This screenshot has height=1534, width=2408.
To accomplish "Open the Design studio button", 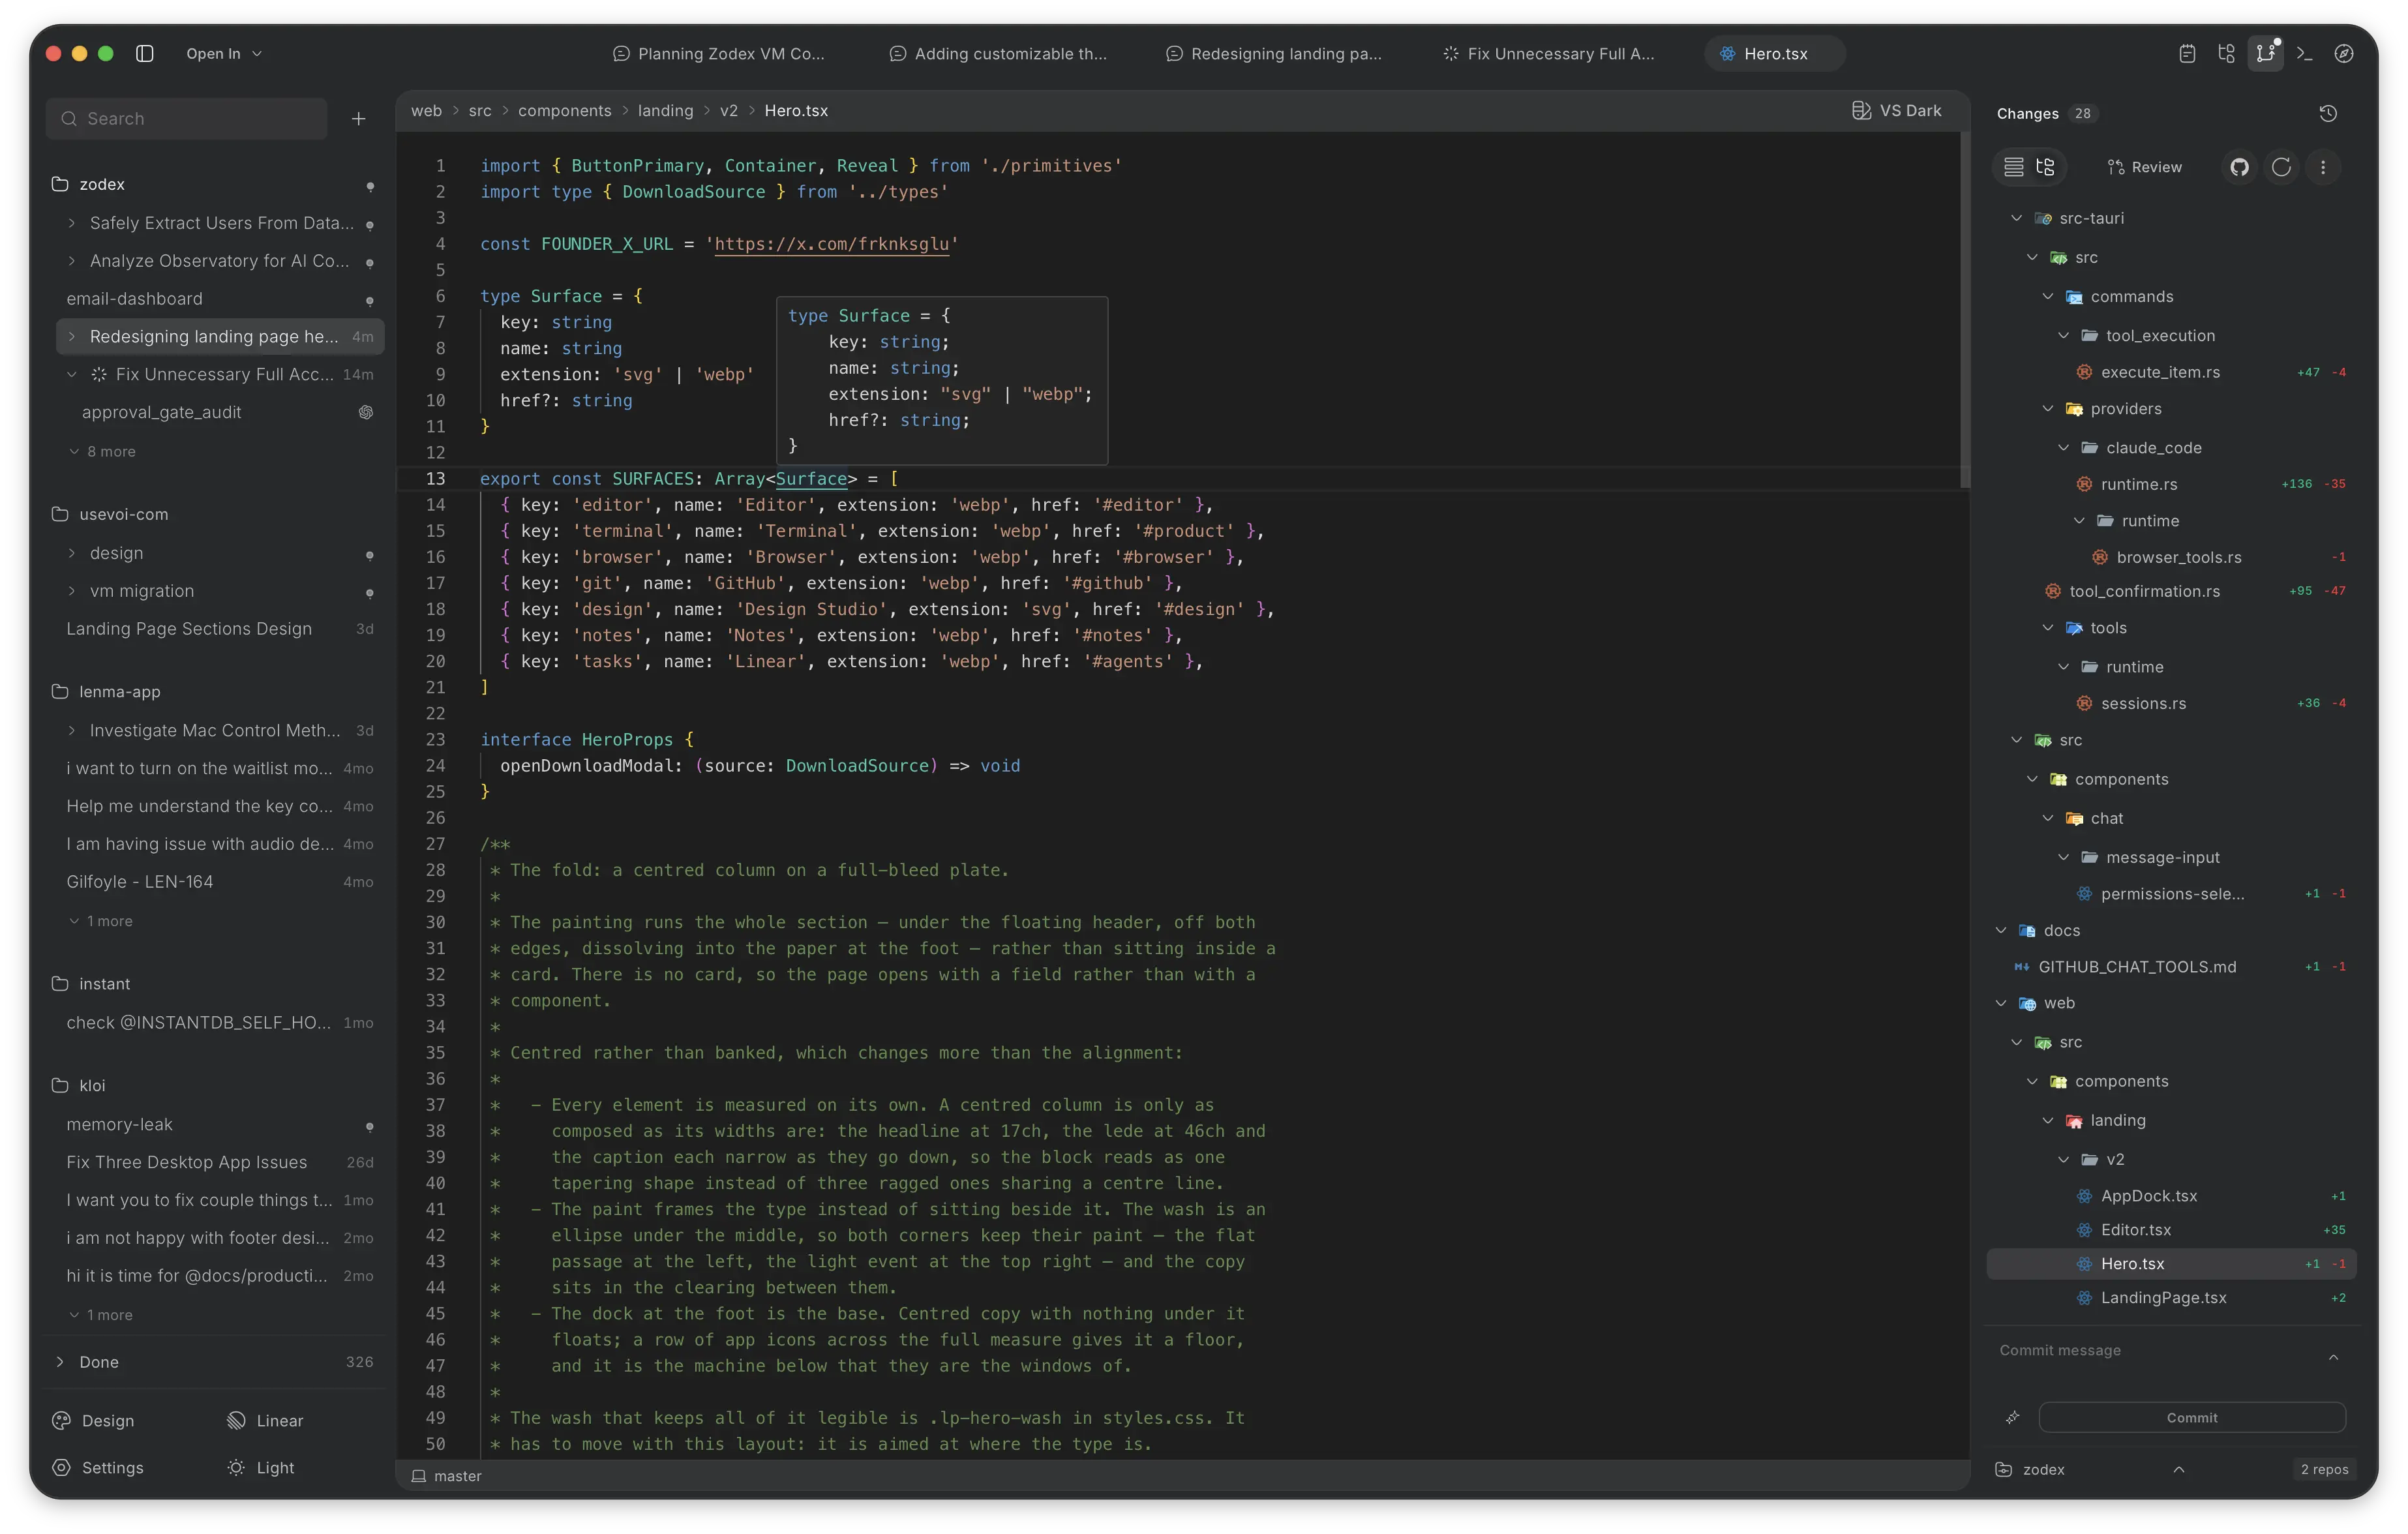I will point(94,1421).
